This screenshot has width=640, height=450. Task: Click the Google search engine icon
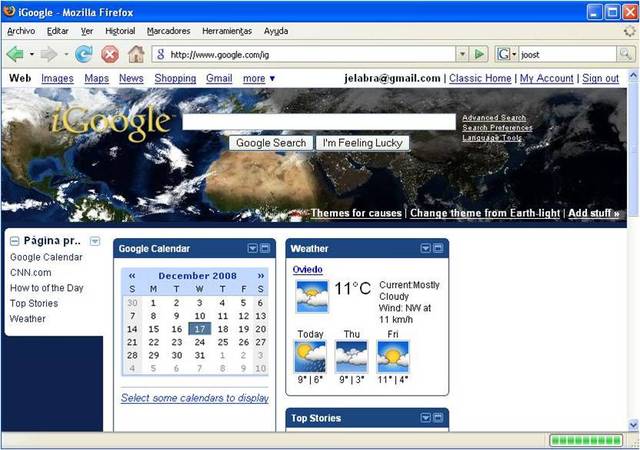pyautogui.click(x=503, y=54)
